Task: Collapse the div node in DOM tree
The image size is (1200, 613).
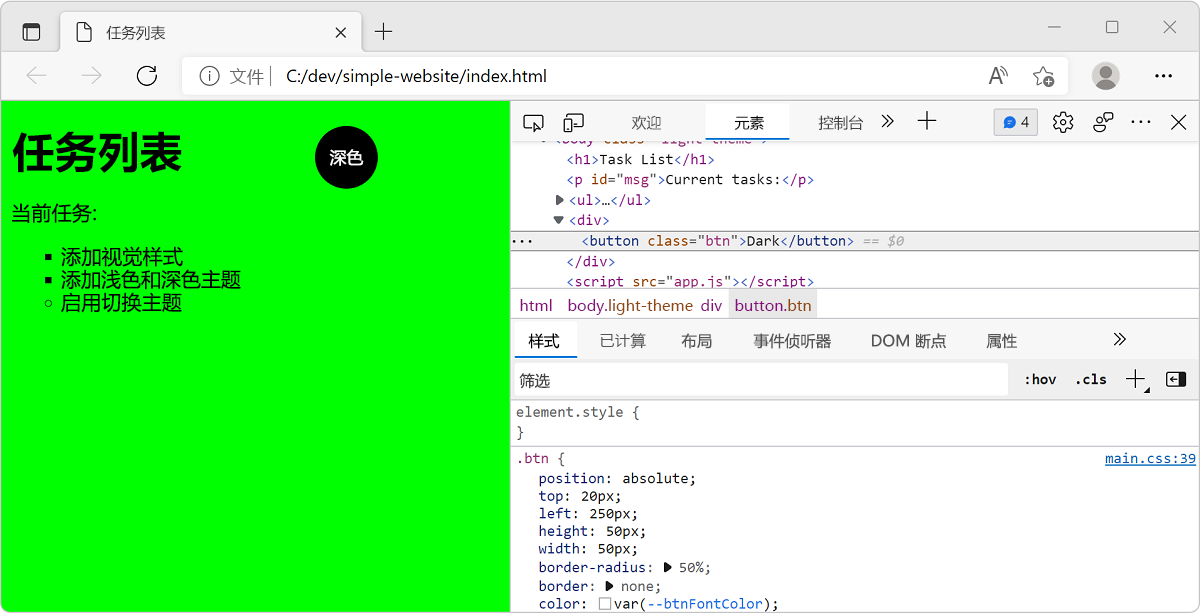Action: pos(559,220)
